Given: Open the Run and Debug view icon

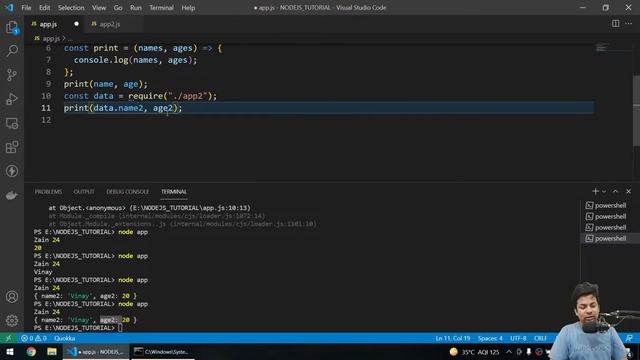Looking at the screenshot, I should 12,99.
